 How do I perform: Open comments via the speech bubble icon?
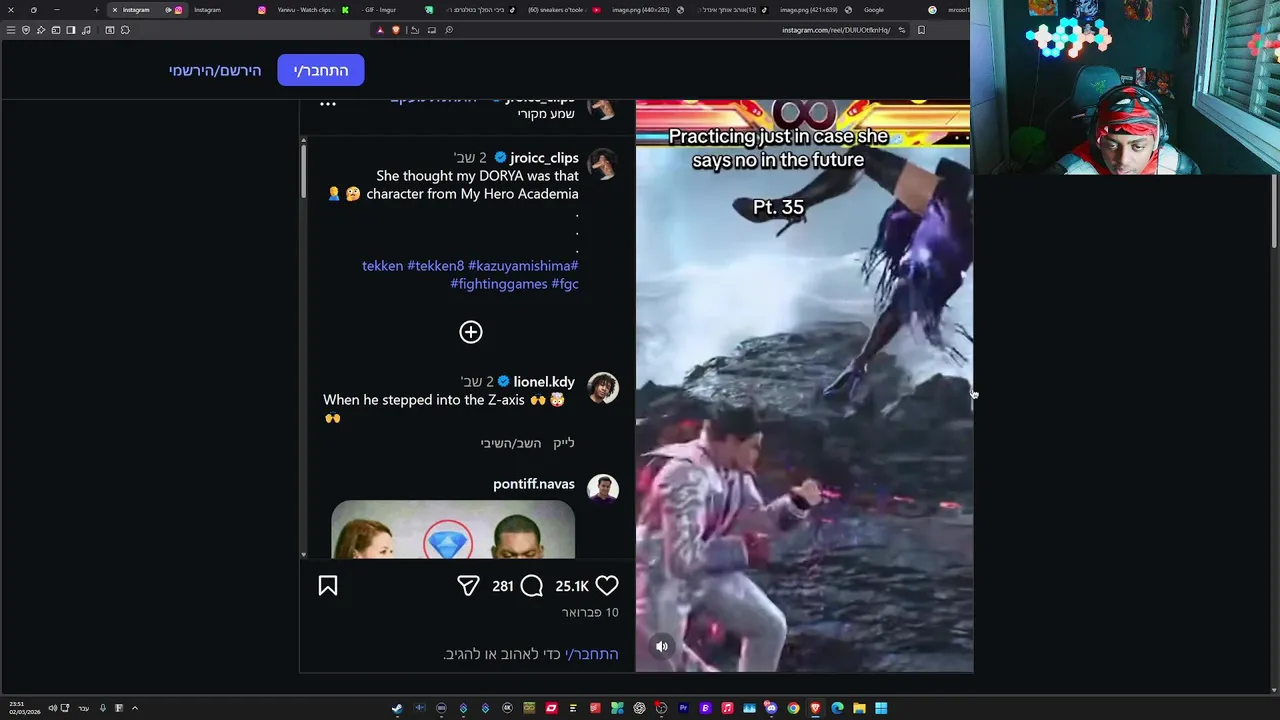[x=532, y=586]
